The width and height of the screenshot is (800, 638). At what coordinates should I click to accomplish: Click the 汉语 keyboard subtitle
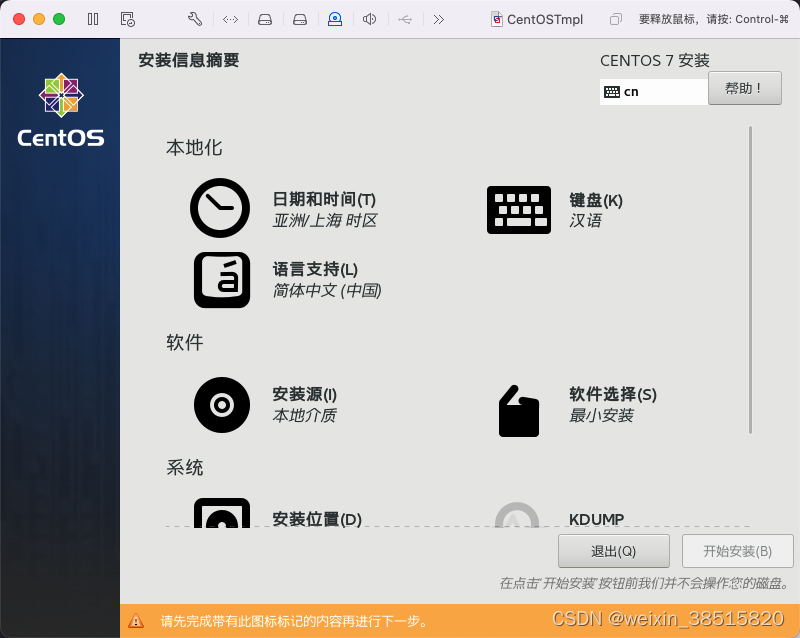pos(586,220)
